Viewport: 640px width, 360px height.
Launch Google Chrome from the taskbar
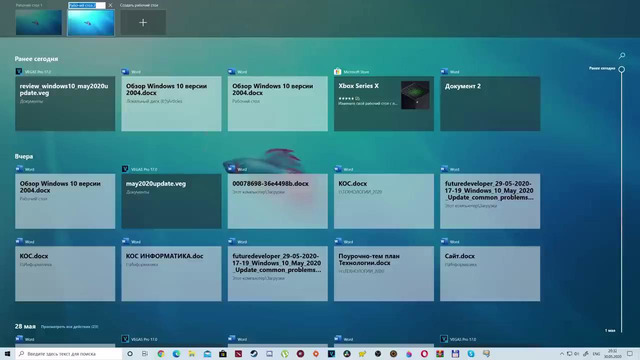161,354
